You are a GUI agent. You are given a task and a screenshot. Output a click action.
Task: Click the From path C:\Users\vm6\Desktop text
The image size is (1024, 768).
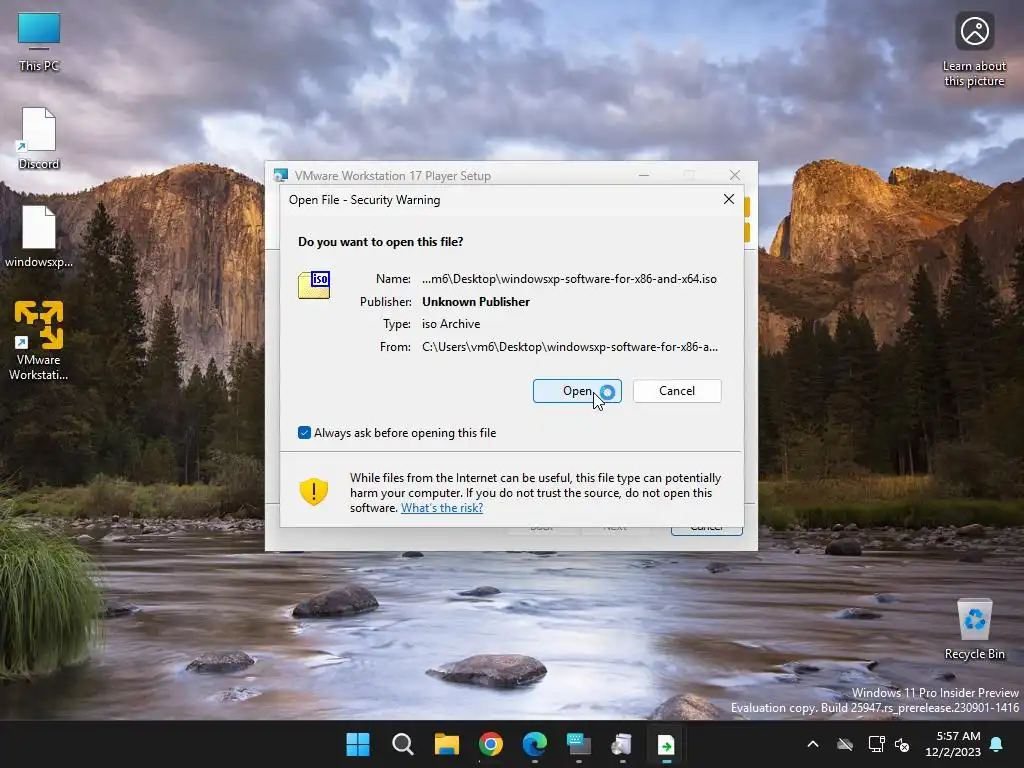pyautogui.click(x=569, y=347)
